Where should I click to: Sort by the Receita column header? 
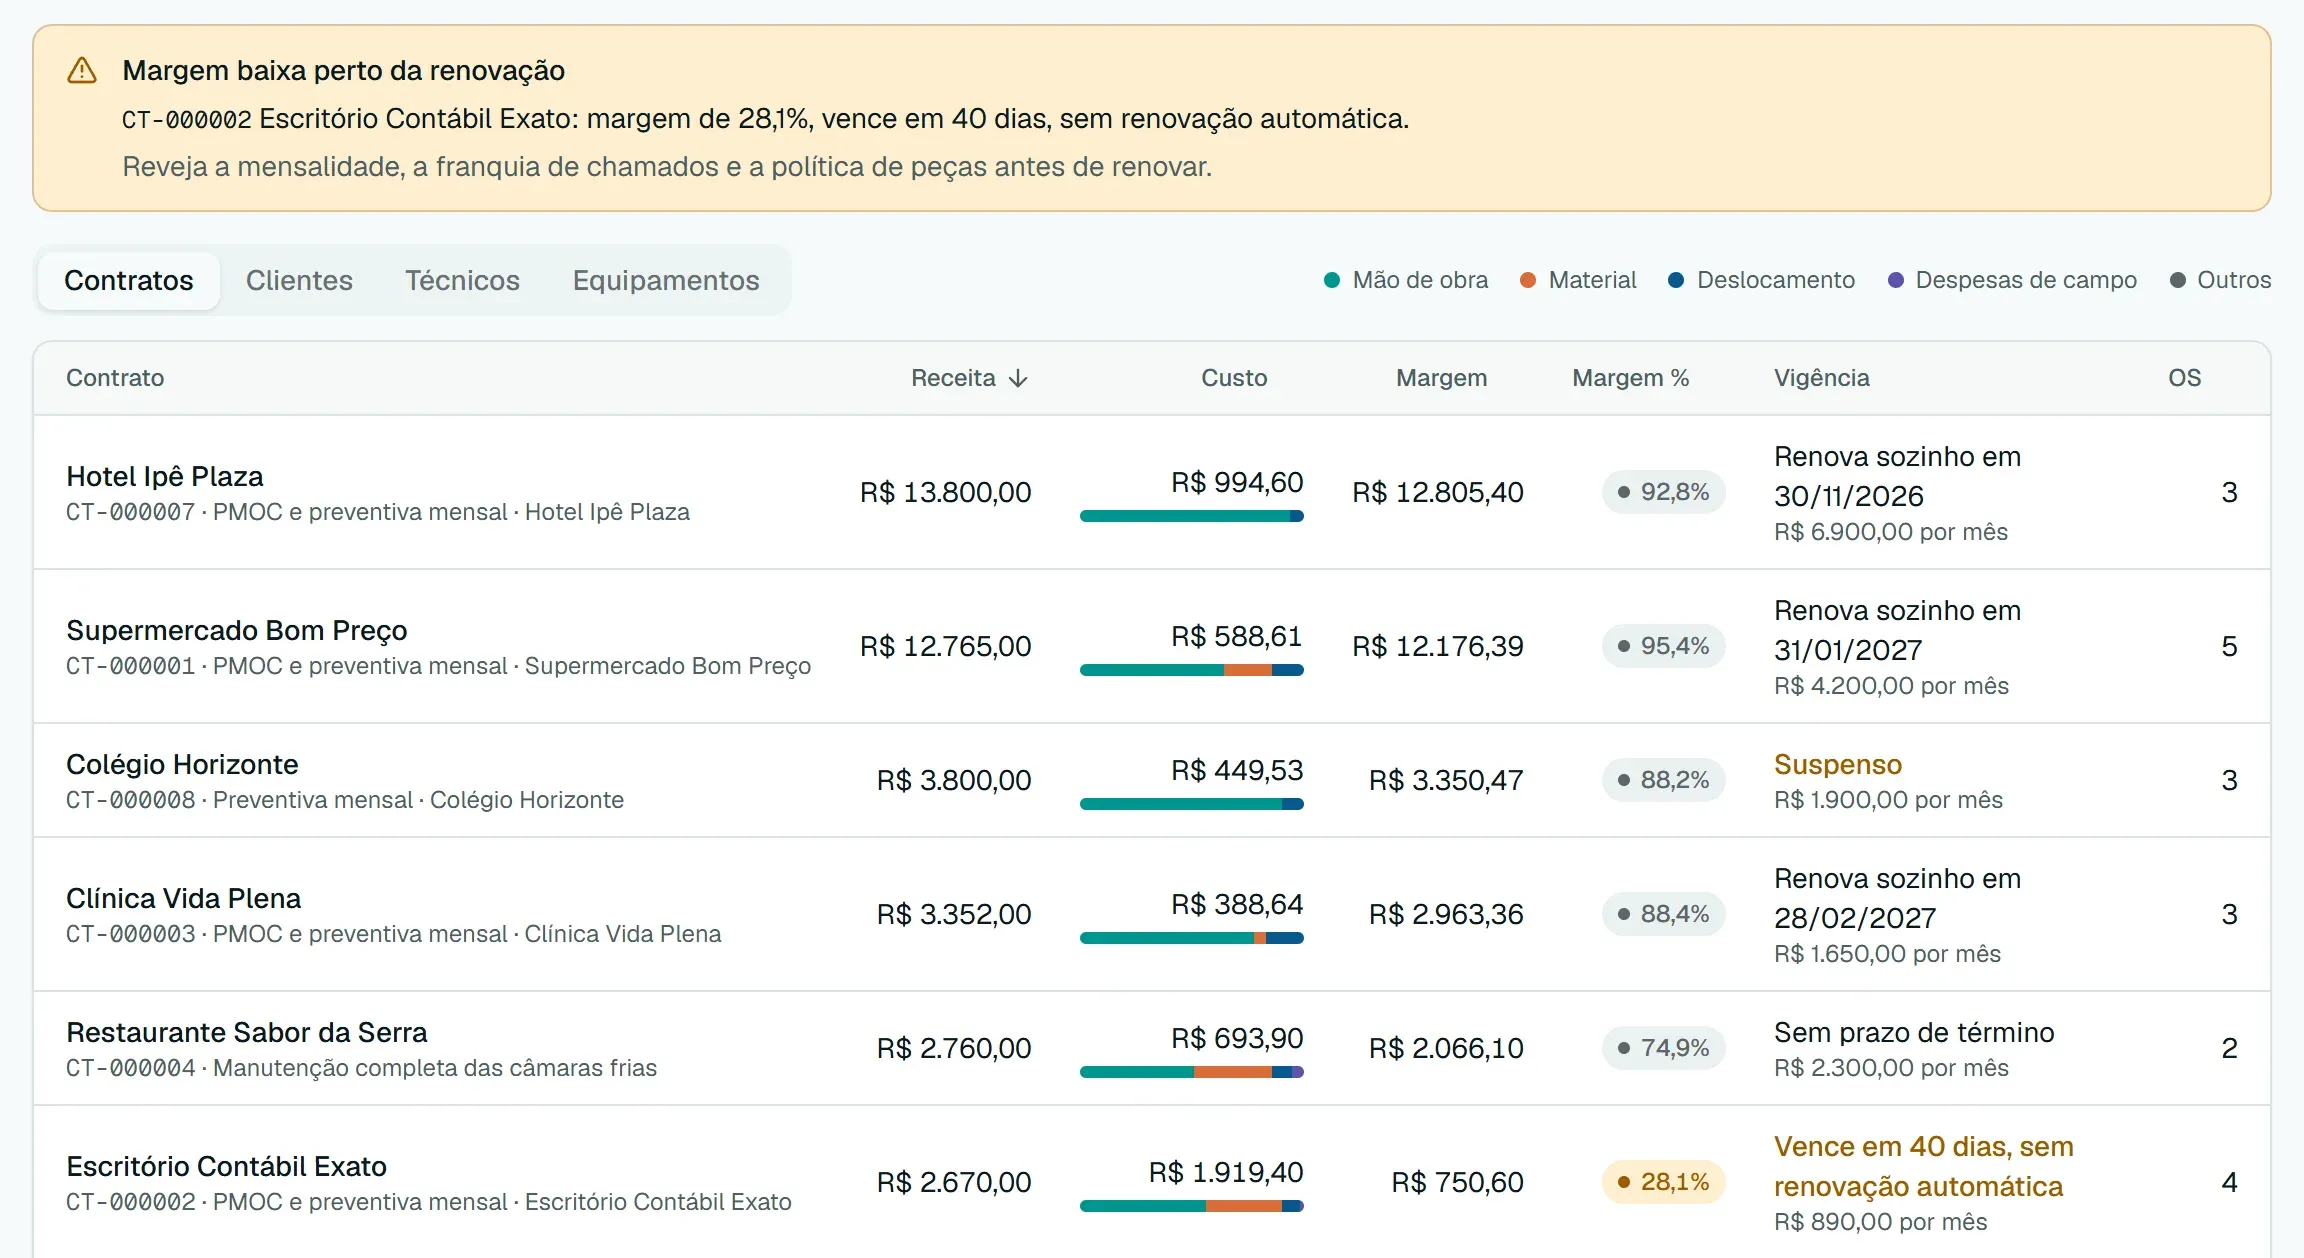point(969,378)
